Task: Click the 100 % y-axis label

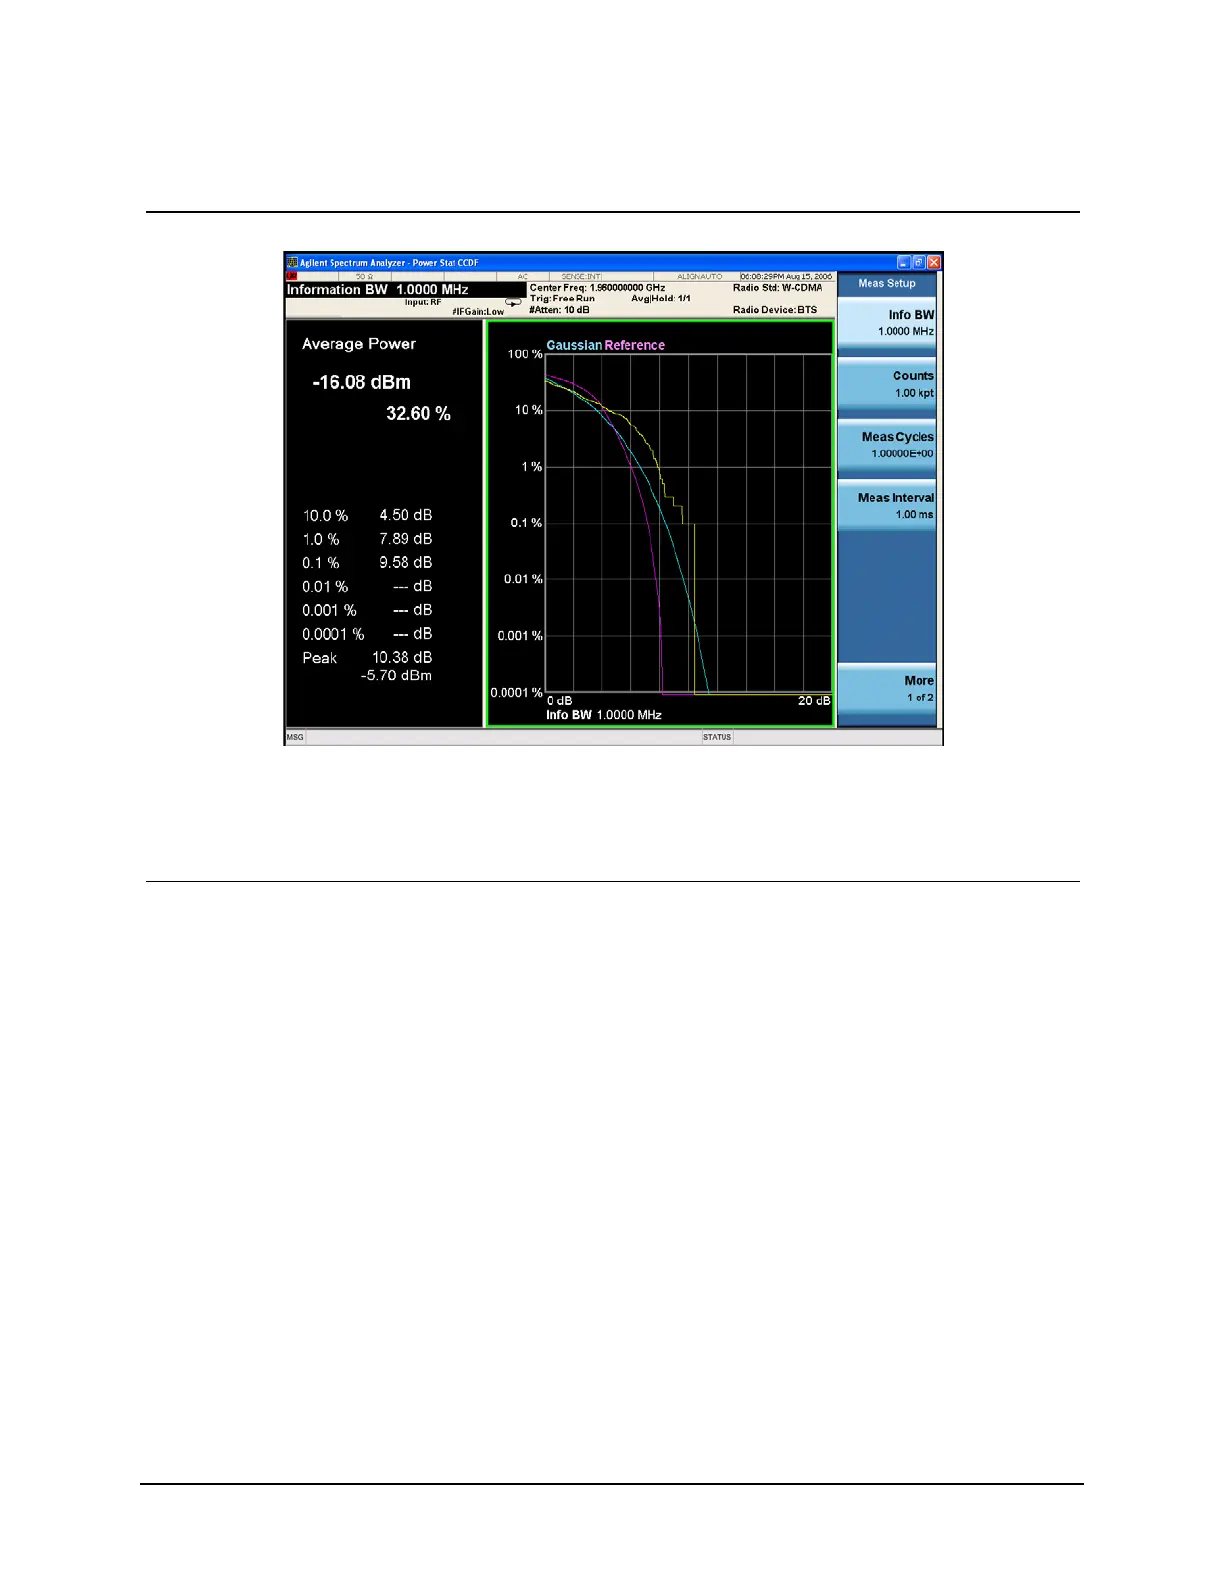Action: [525, 354]
